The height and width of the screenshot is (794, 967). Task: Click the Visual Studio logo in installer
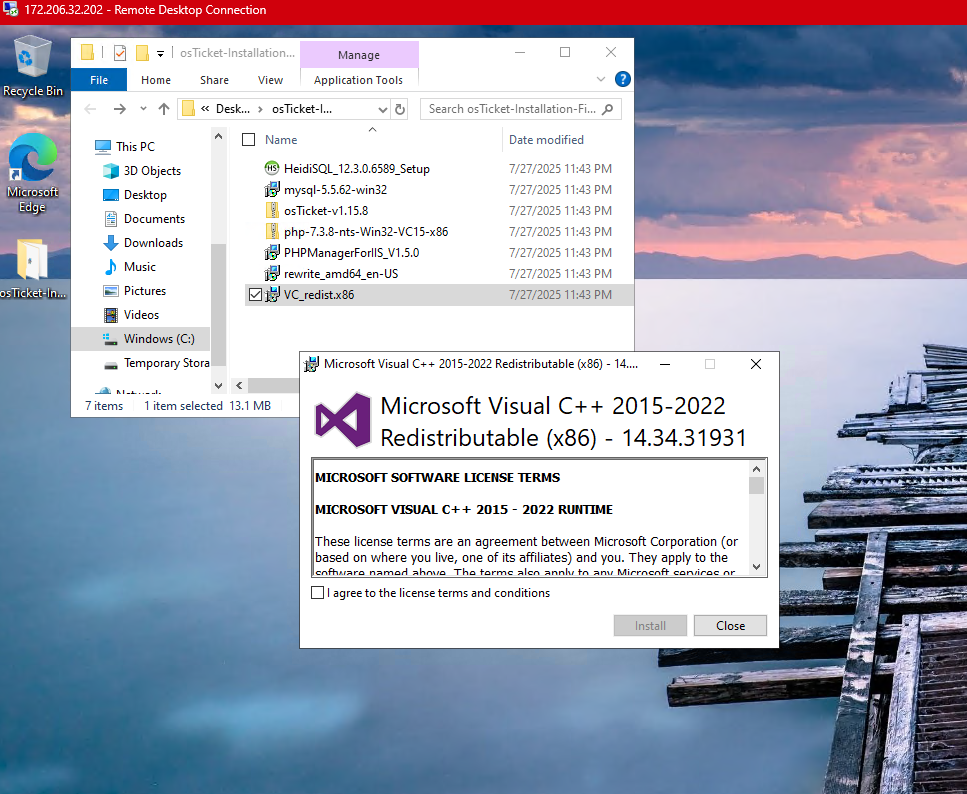pyautogui.click(x=342, y=420)
